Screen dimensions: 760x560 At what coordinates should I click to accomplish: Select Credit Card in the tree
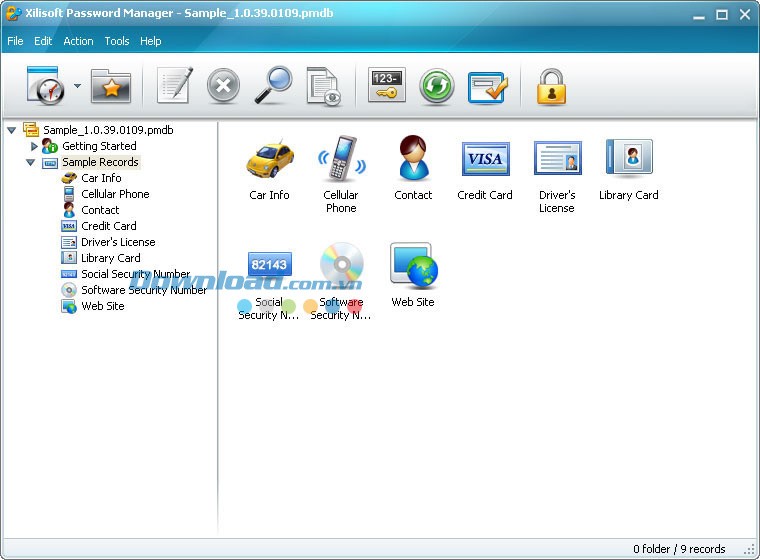pos(109,226)
